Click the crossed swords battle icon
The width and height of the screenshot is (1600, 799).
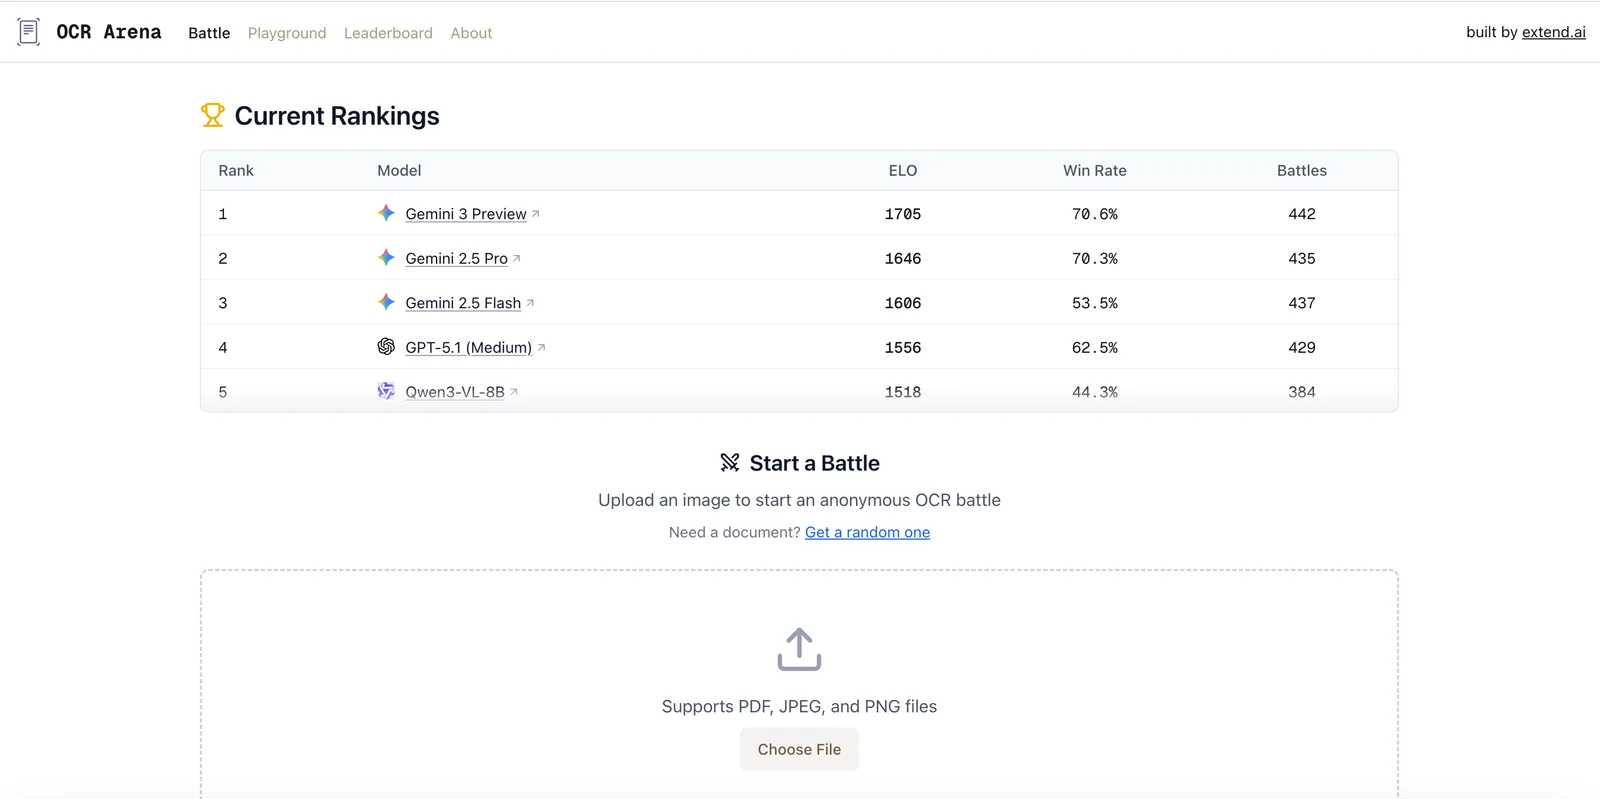click(730, 463)
